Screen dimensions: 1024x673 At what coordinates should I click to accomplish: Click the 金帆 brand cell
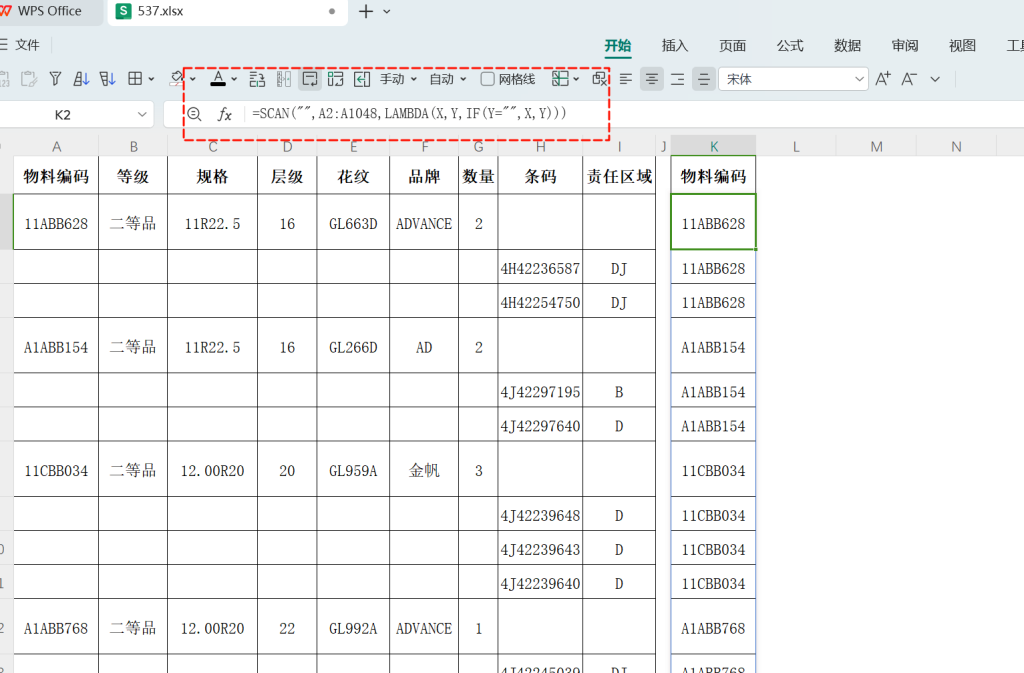point(424,471)
